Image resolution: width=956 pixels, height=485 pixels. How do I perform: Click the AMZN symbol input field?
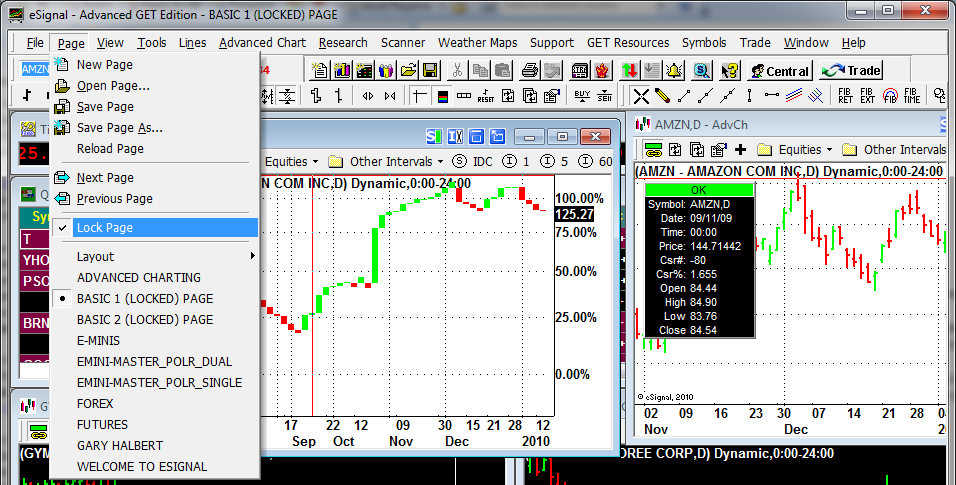tap(34, 70)
